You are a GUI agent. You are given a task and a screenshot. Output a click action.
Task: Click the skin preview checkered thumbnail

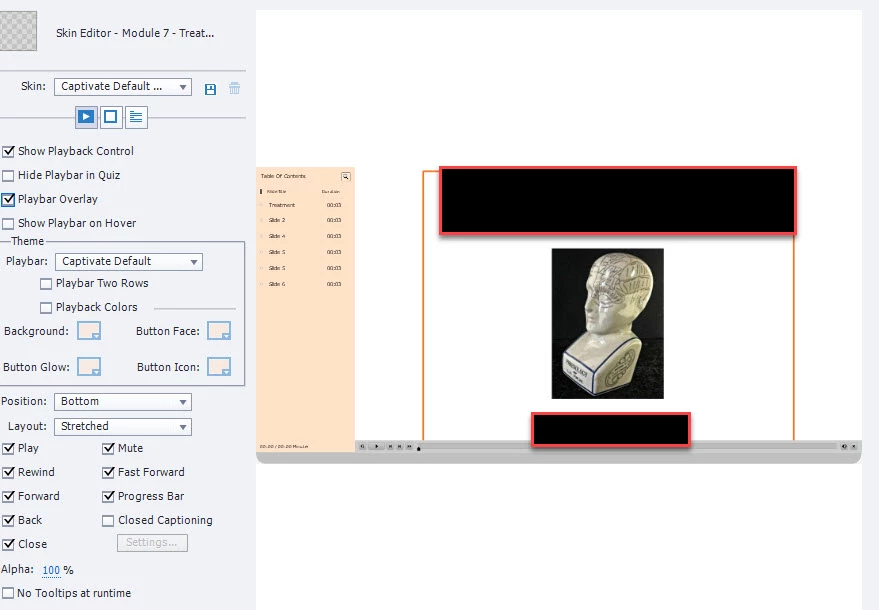(18, 31)
